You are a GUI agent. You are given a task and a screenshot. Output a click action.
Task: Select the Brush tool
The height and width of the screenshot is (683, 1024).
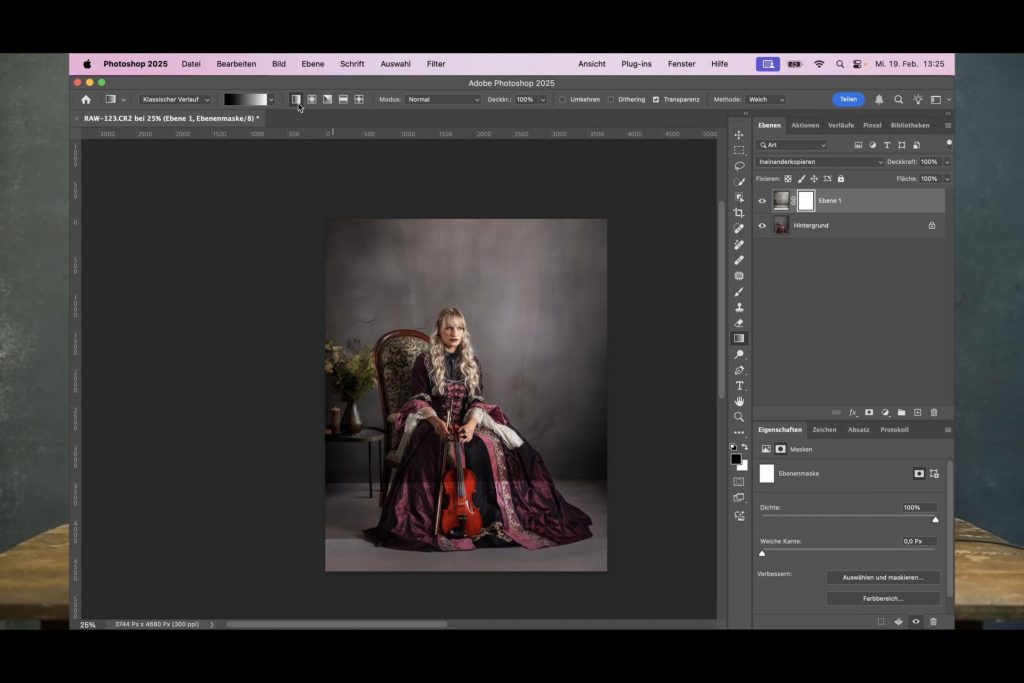tap(739, 291)
